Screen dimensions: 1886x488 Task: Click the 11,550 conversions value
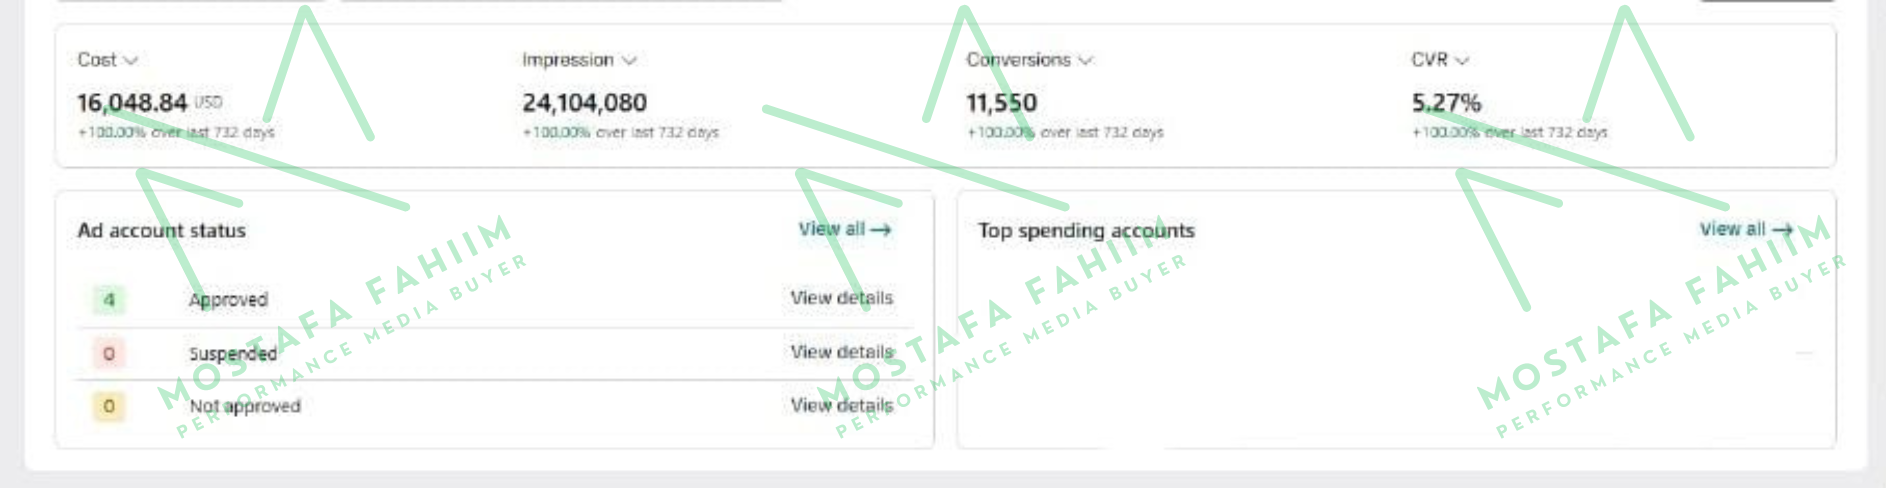1001,103
